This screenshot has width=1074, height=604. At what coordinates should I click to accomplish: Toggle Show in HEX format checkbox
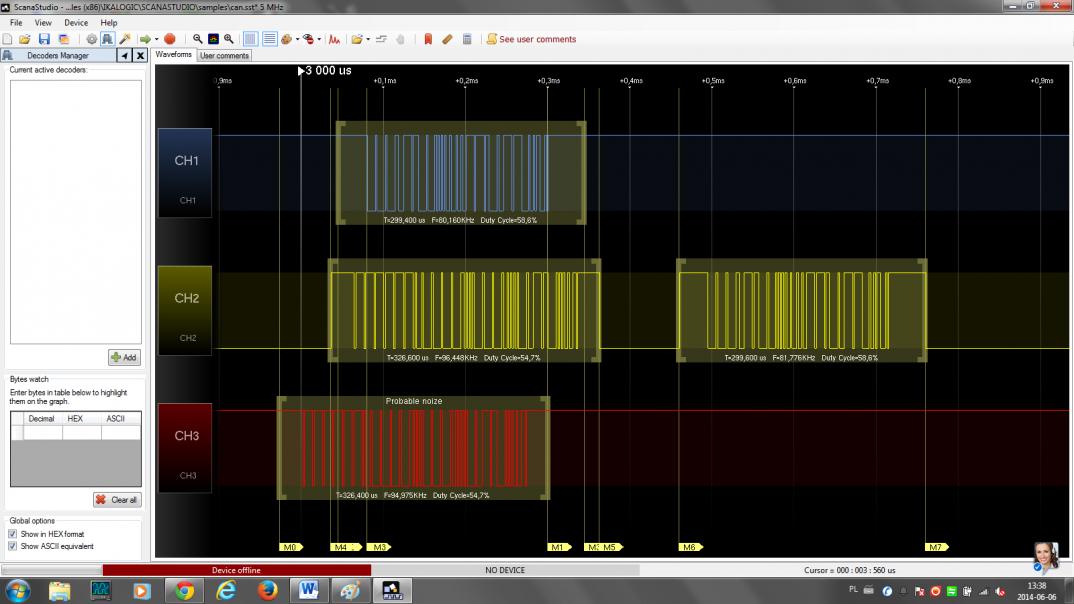(x=12, y=534)
